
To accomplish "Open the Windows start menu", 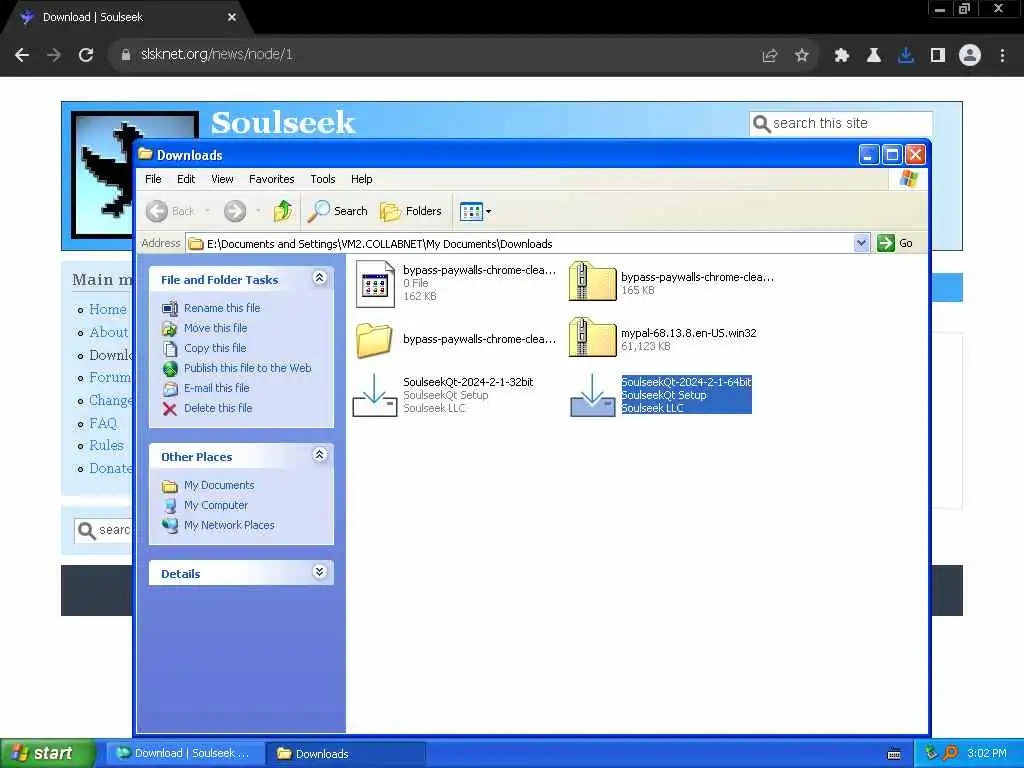I will [47, 753].
